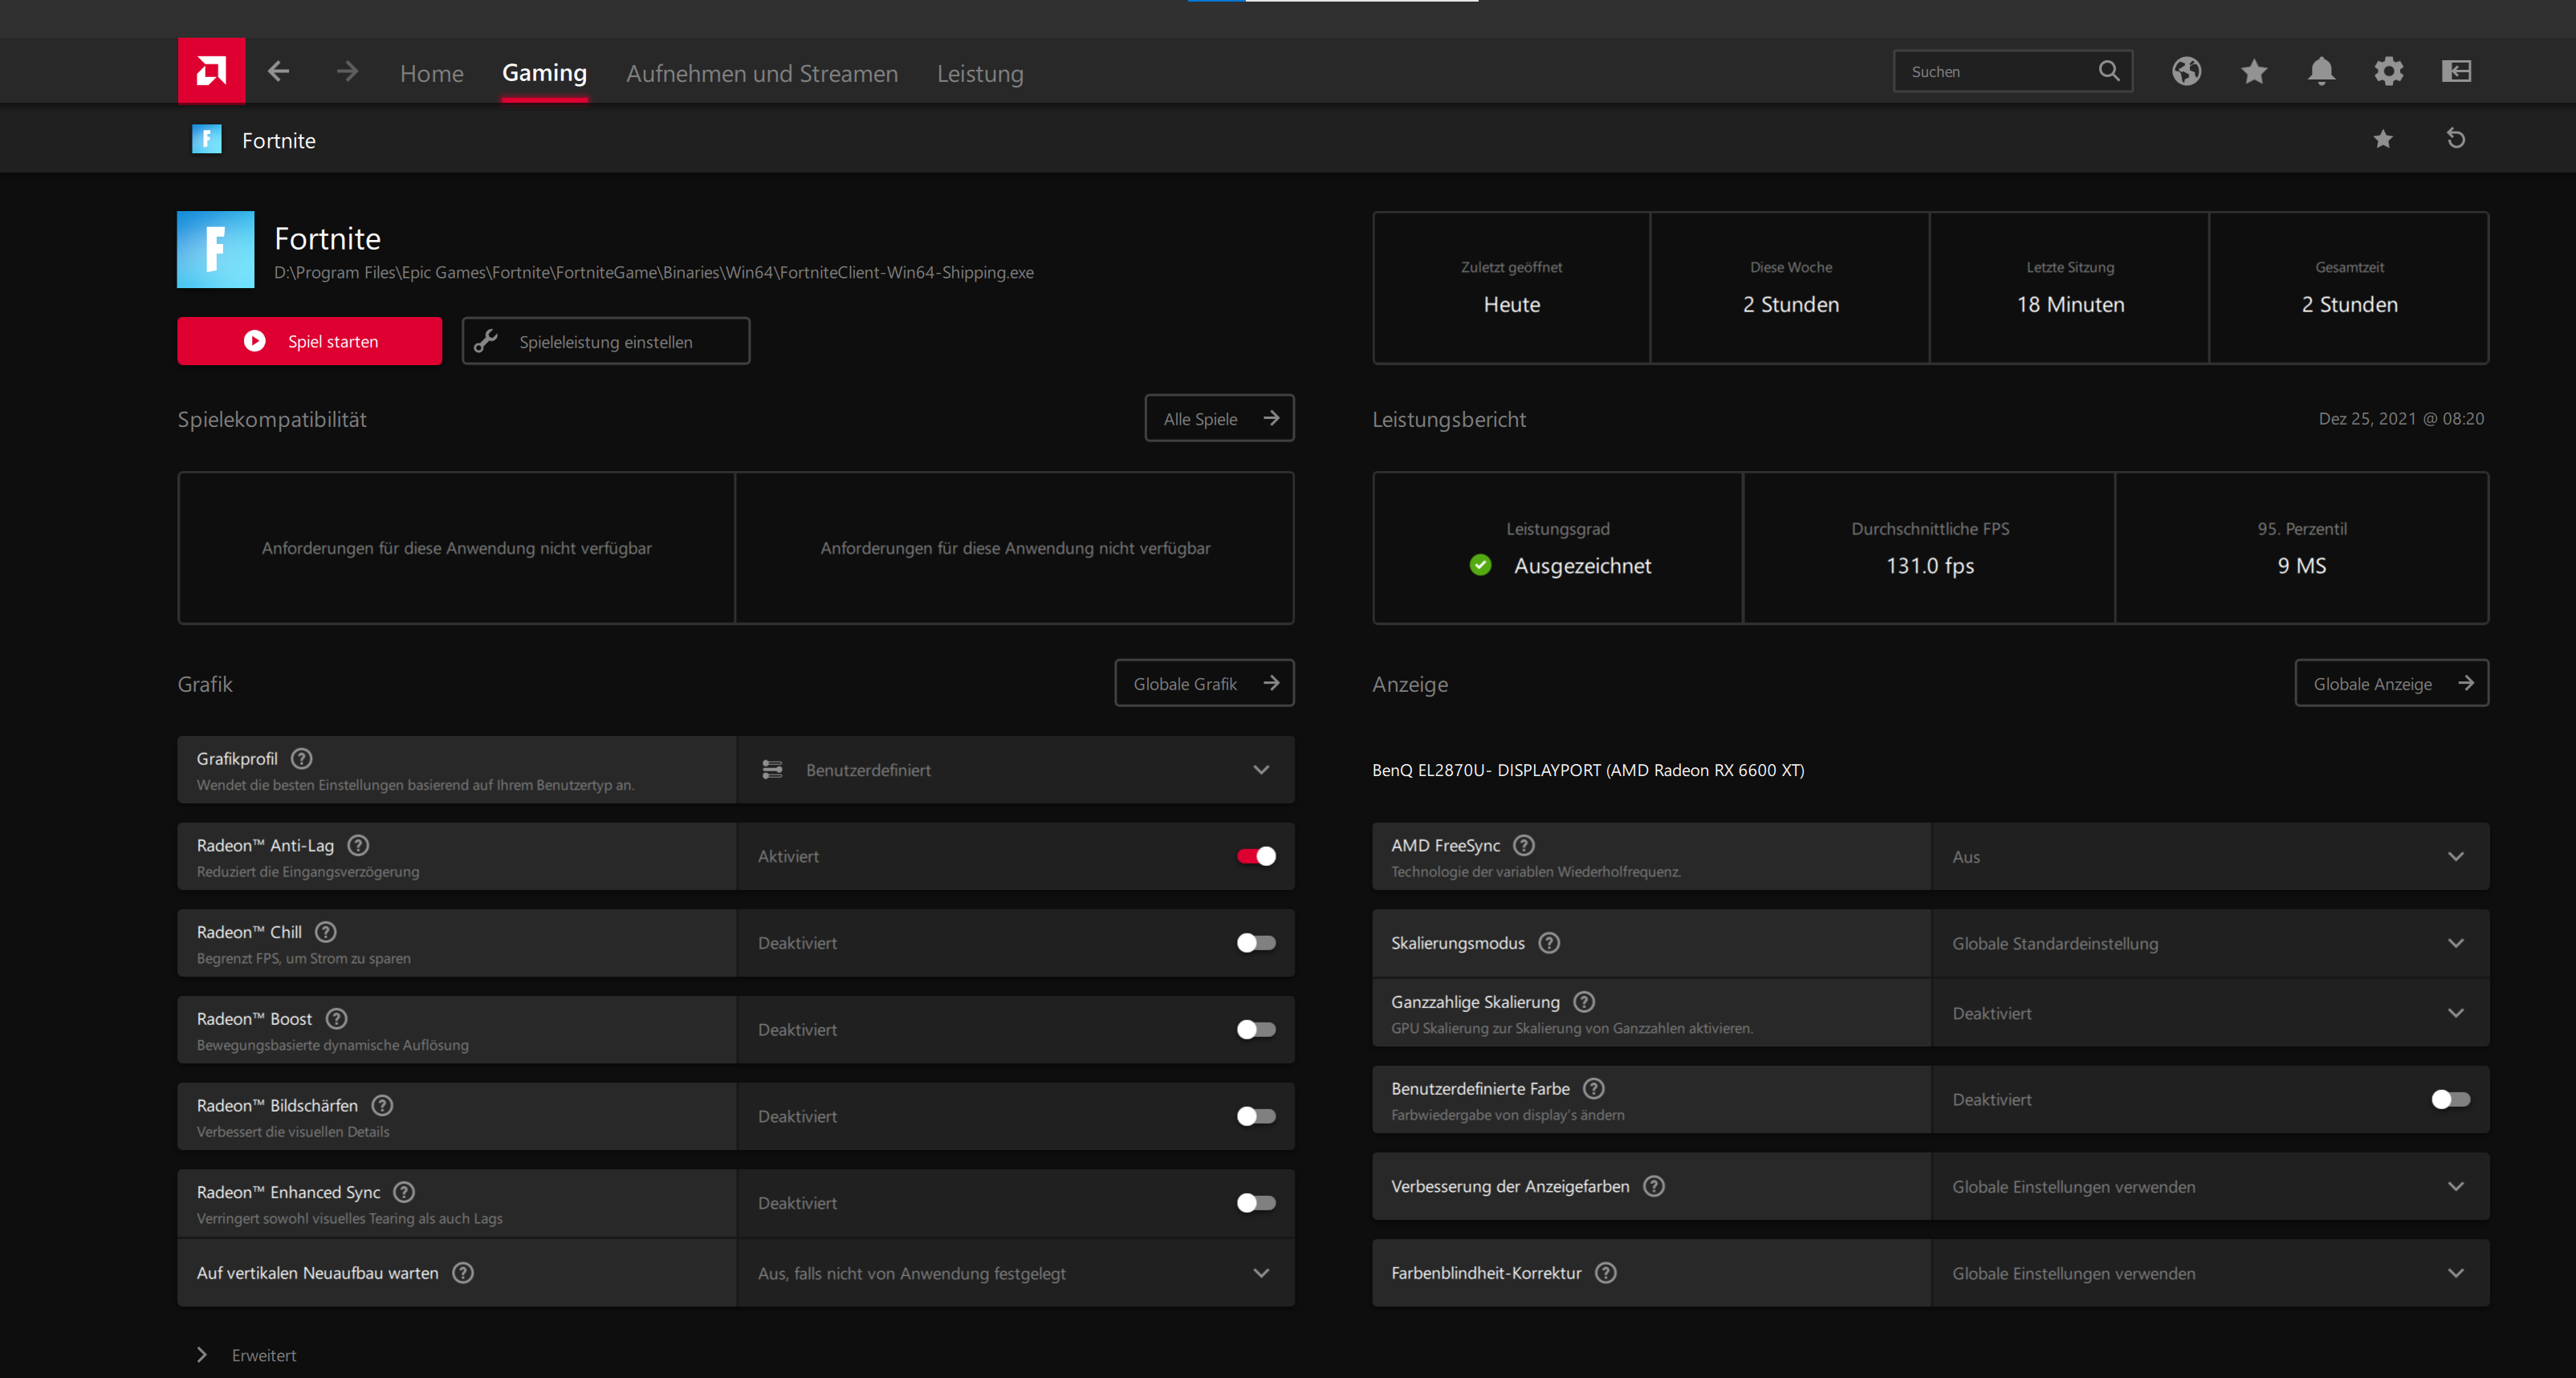2576x1378 pixels.
Task: Turn on Benutzerdefinierte Farbe toggle
Action: tap(2450, 1099)
